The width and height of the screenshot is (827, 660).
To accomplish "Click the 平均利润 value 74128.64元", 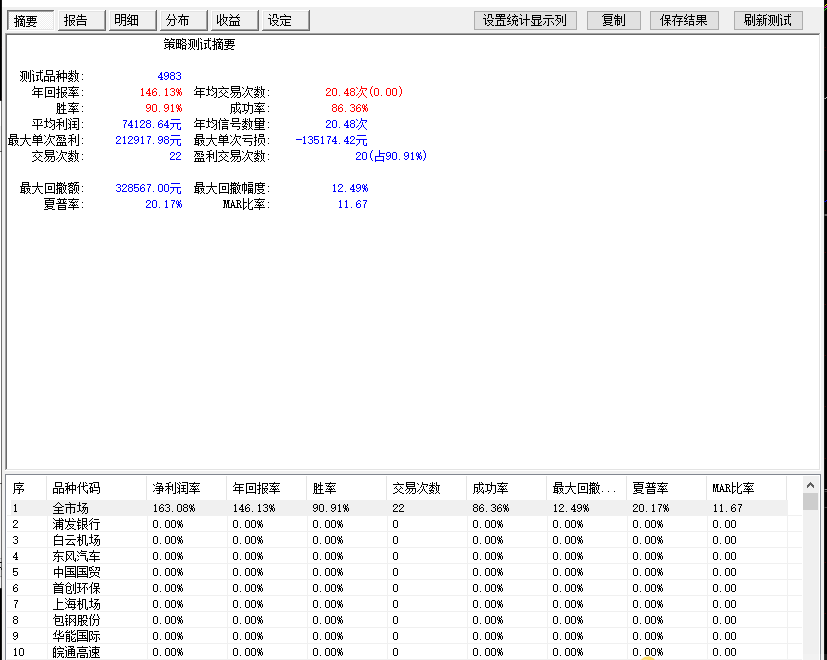I will click(152, 125).
